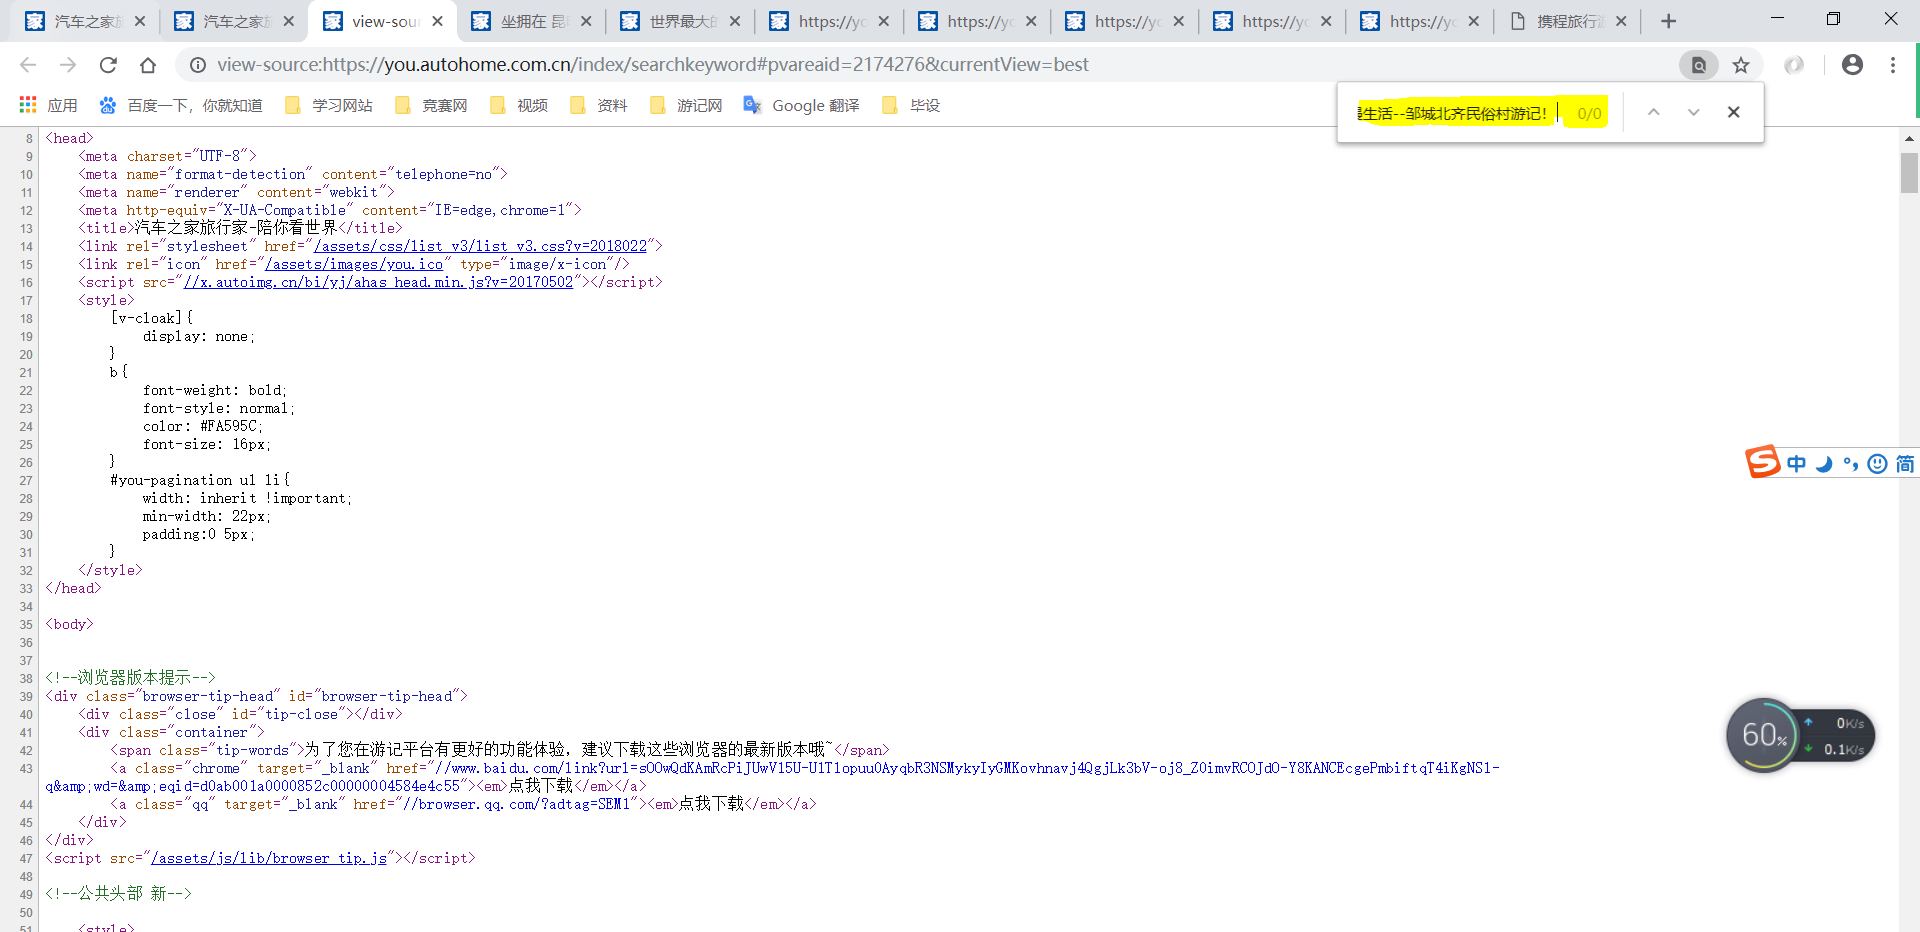Click the address bar URL
The image size is (1920, 932).
653,65
